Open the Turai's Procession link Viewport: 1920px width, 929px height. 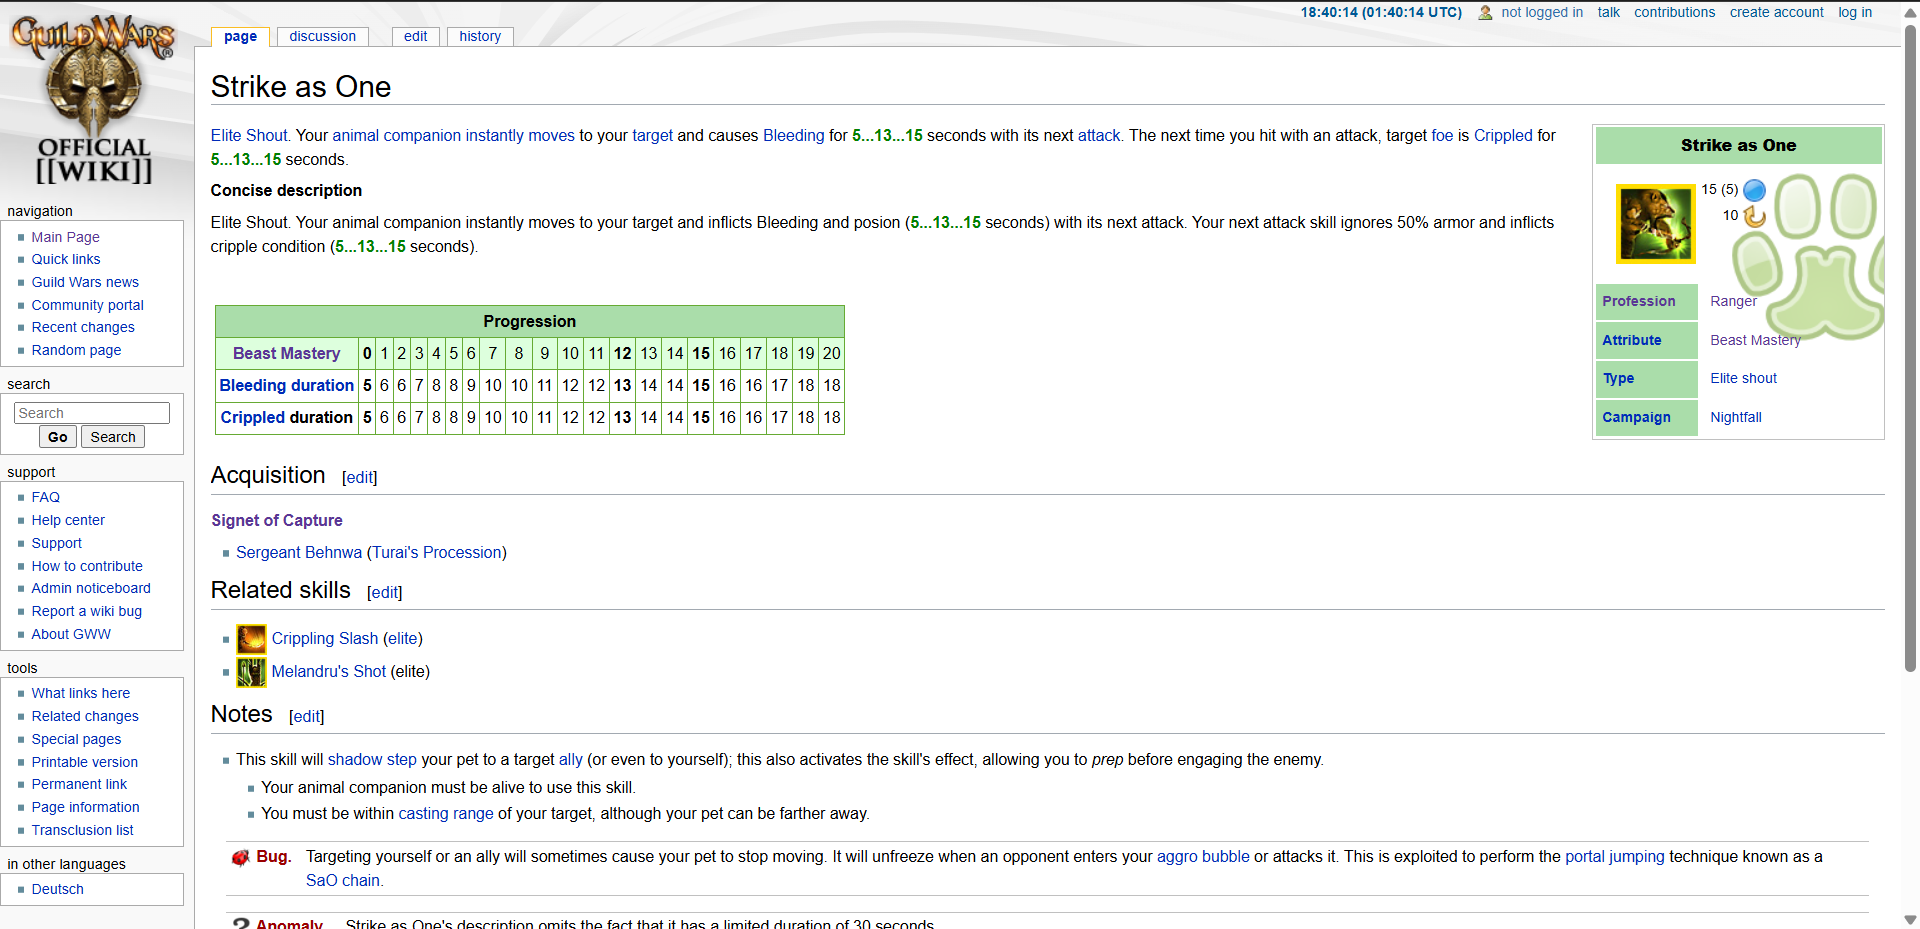coord(437,553)
